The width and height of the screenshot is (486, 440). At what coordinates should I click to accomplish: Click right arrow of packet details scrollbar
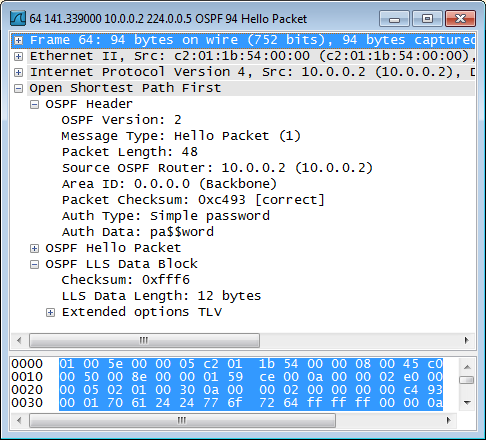466,340
